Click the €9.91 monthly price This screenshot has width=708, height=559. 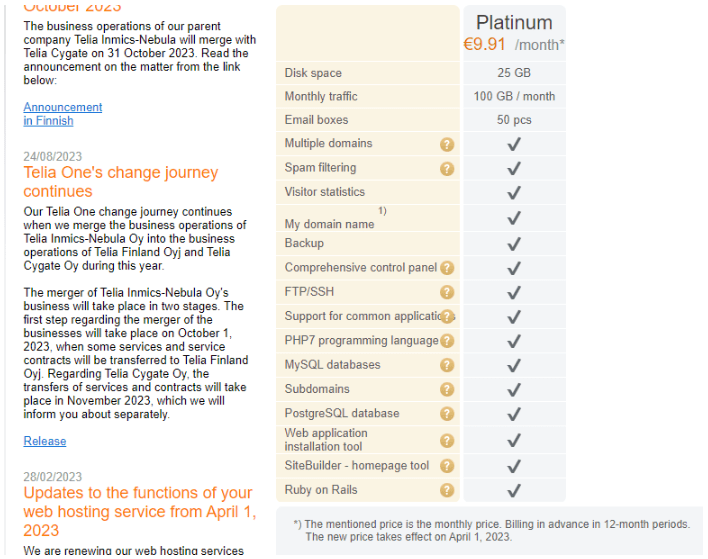pyautogui.click(x=484, y=44)
